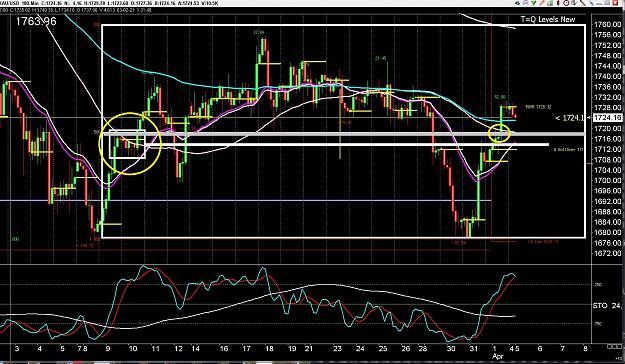
Task: Click the 1692.00 price axis label
Action: (608, 201)
